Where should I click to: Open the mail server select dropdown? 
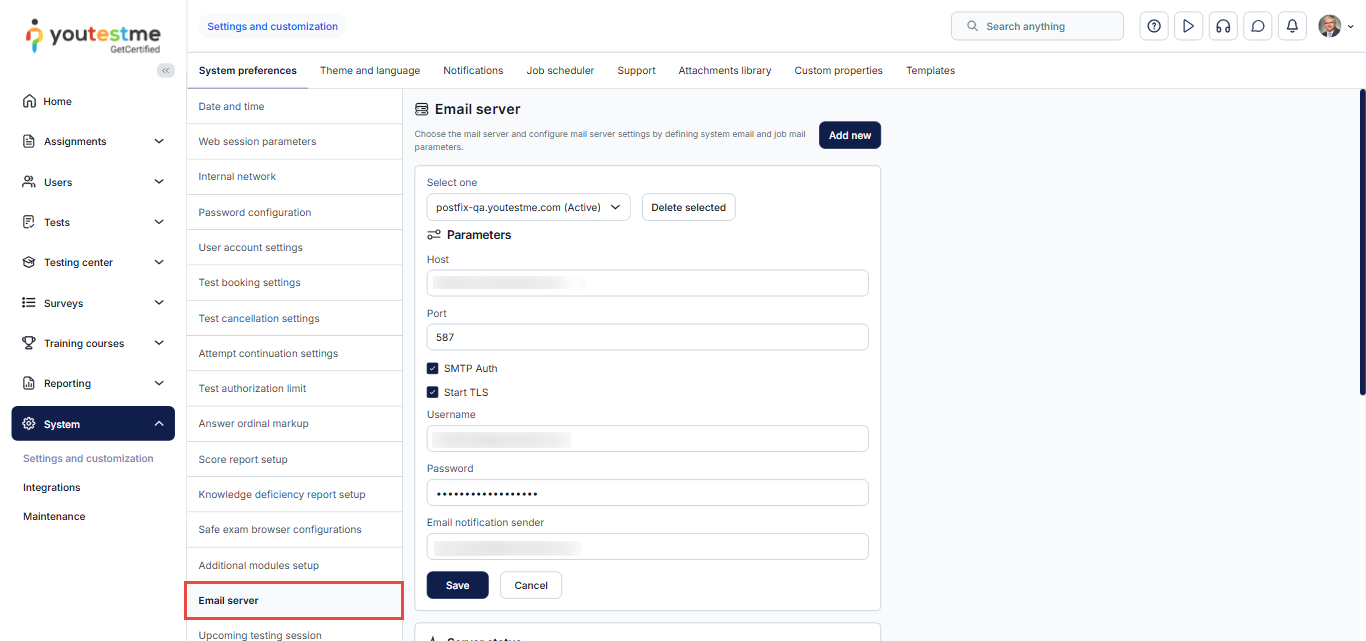(528, 207)
